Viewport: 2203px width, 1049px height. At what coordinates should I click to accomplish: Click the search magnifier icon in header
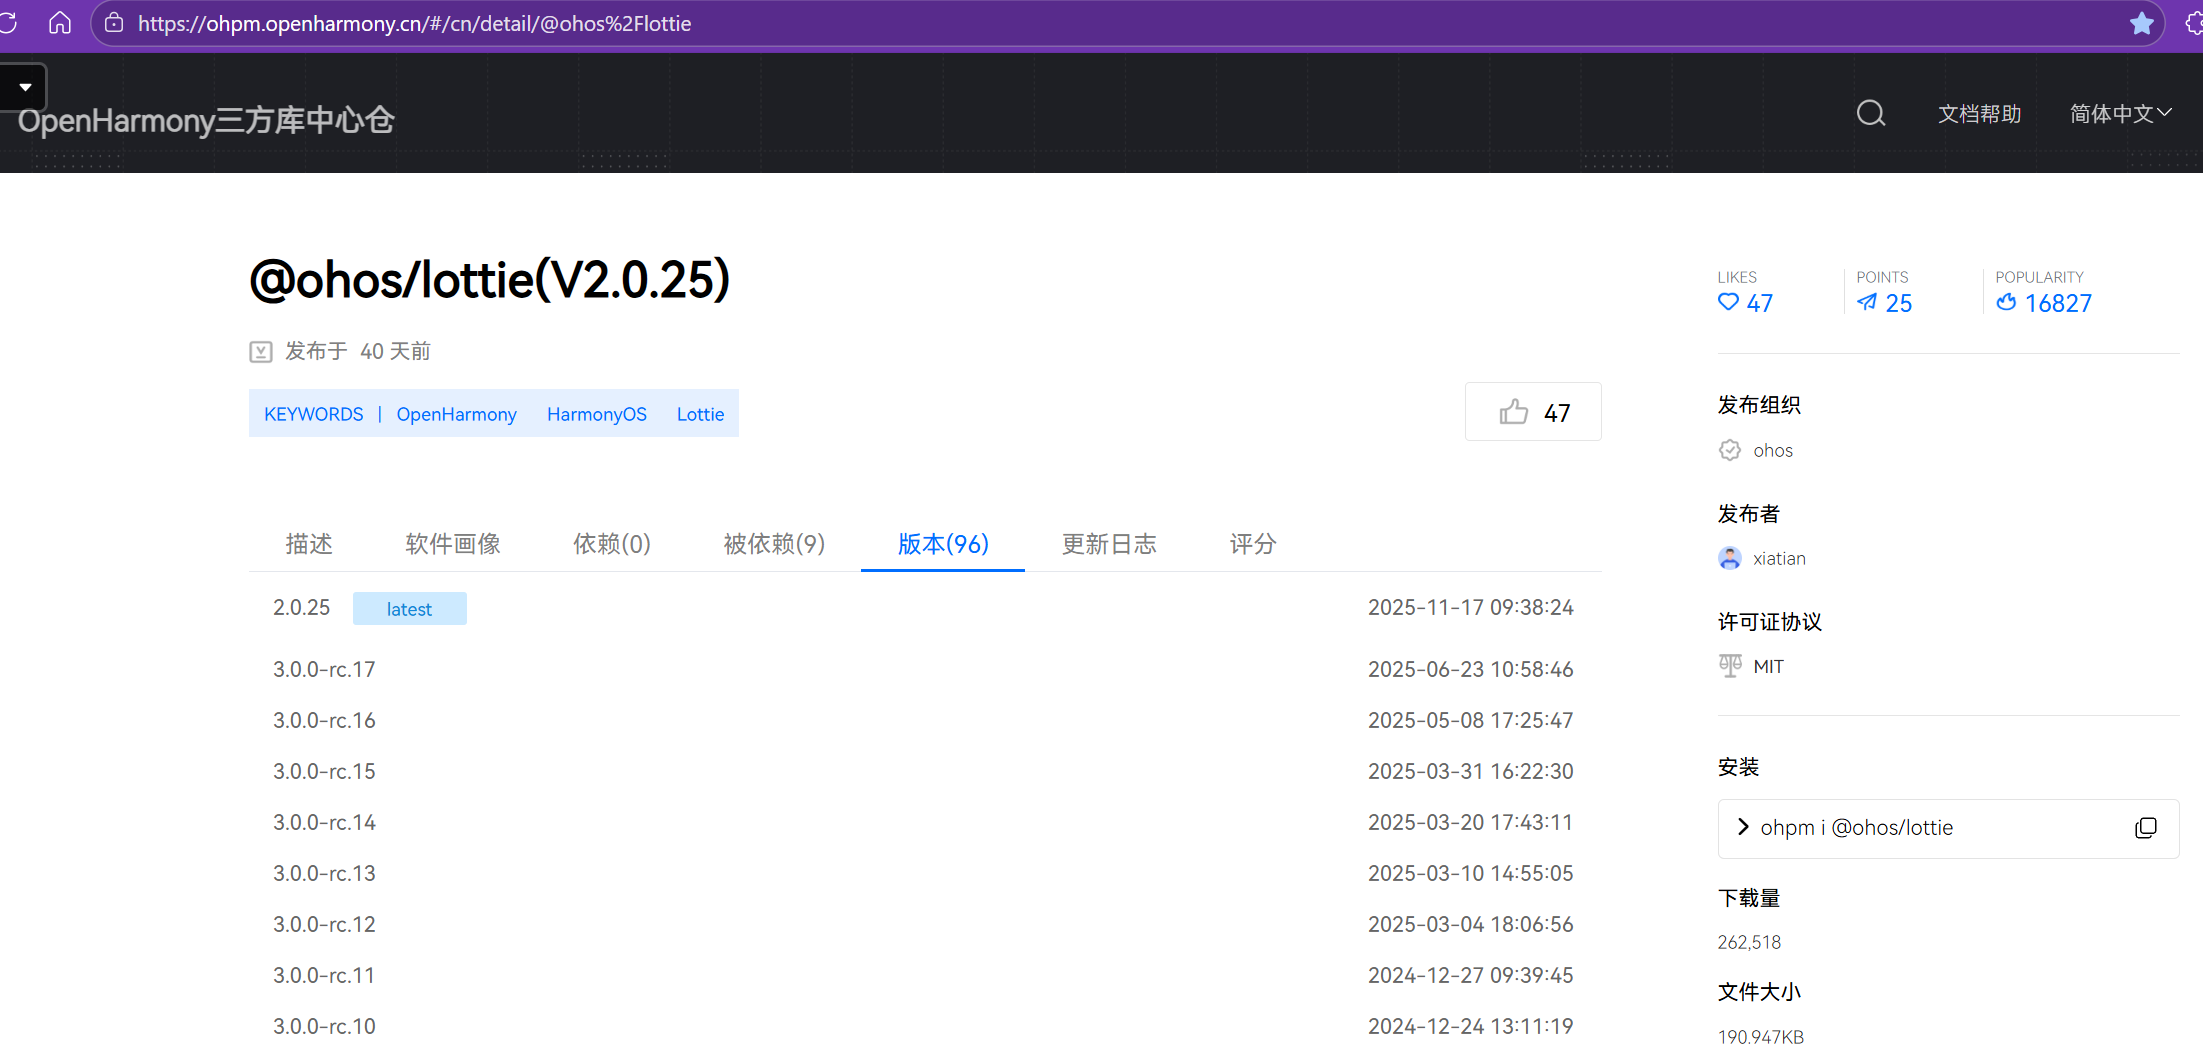tap(1870, 114)
